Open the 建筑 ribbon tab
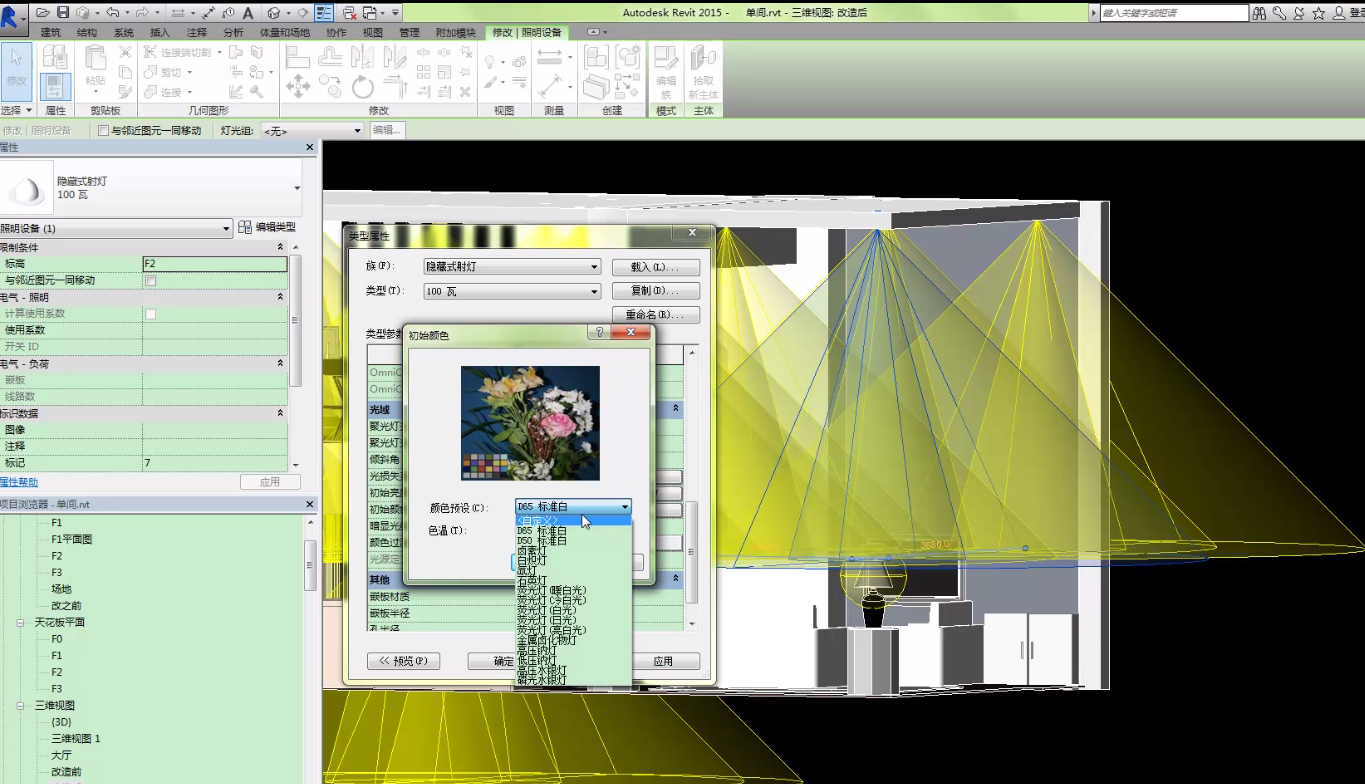The height and width of the screenshot is (784, 1365). pyautogui.click(x=51, y=33)
